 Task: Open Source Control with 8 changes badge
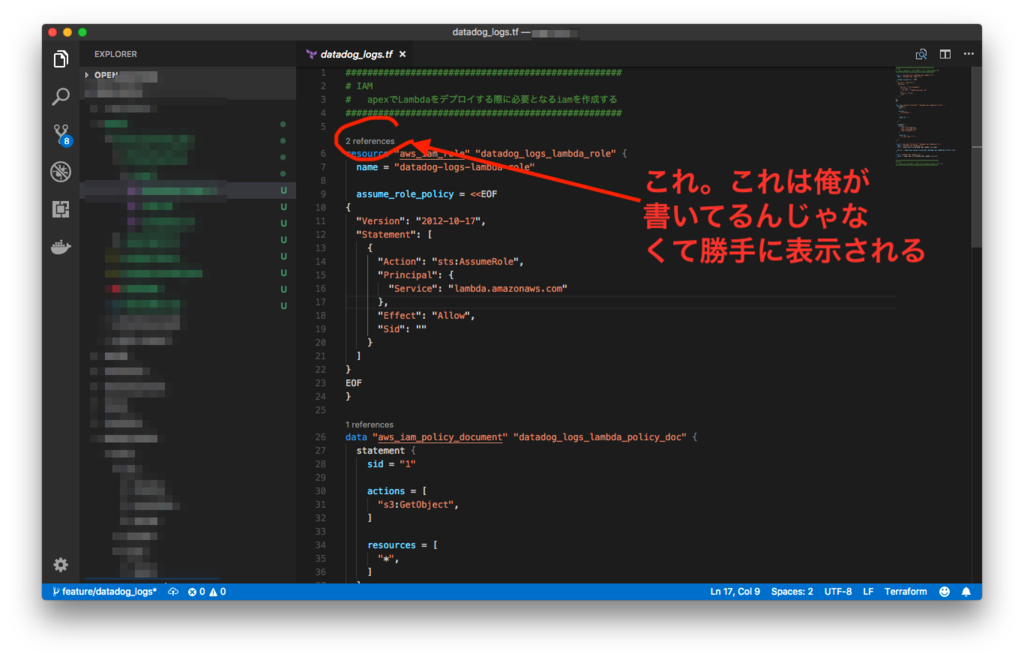pyautogui.click(x=62, y=134)
